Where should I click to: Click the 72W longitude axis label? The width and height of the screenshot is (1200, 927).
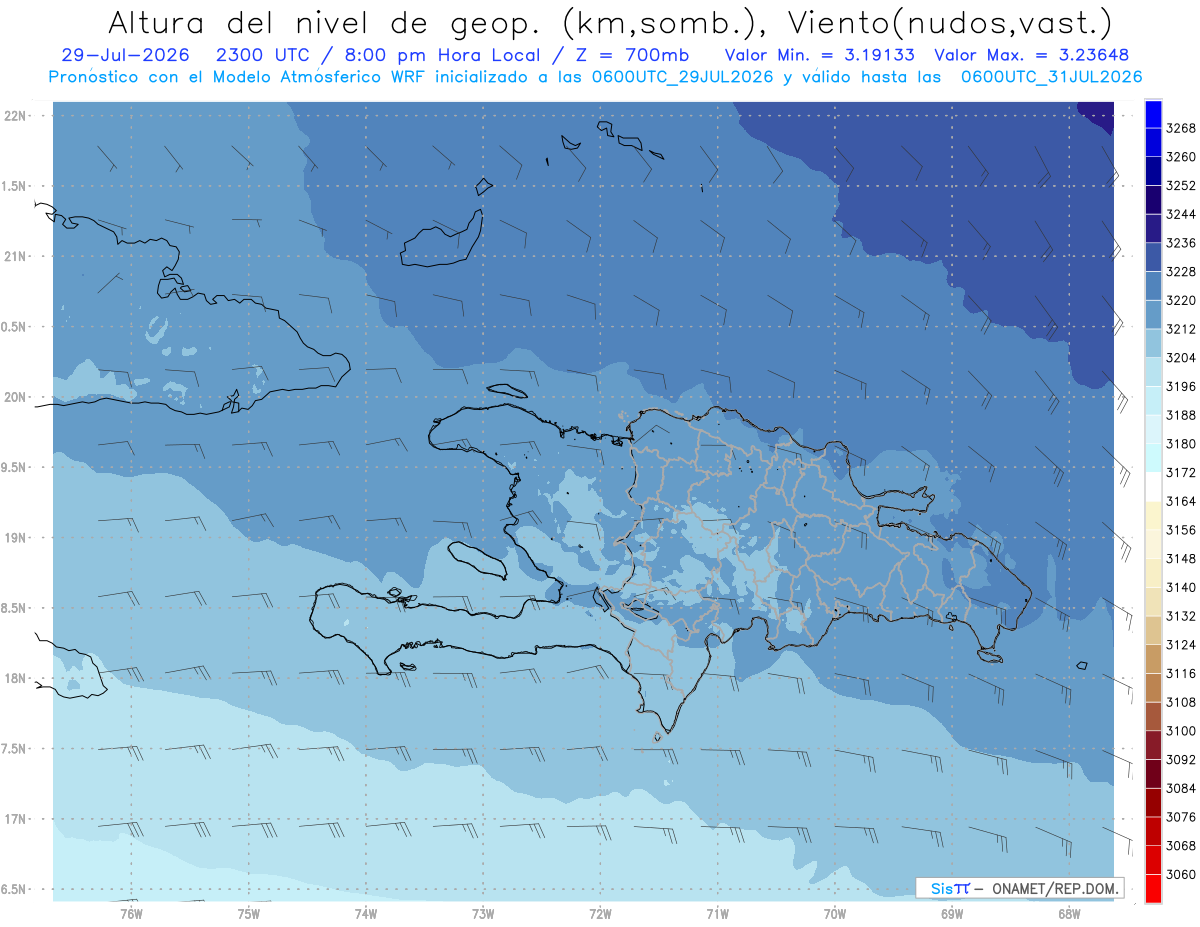click(x=600, y=912)
